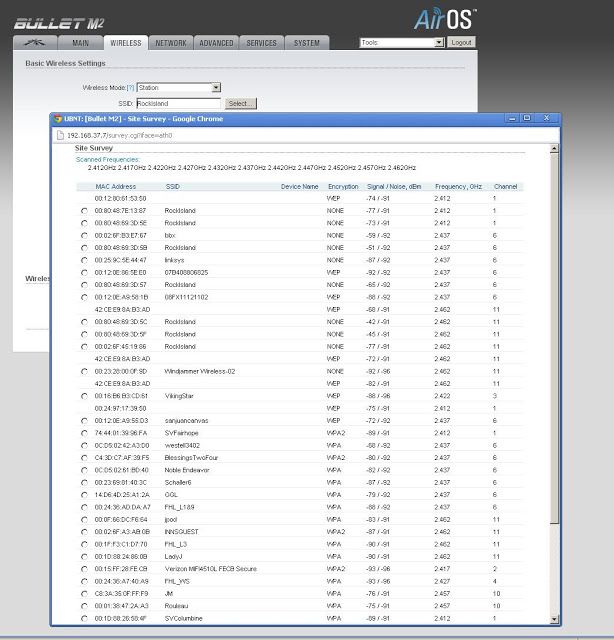Select the sanjuancanvas network radio button
This screenshot has height=640, width=614.
[84, 421]
